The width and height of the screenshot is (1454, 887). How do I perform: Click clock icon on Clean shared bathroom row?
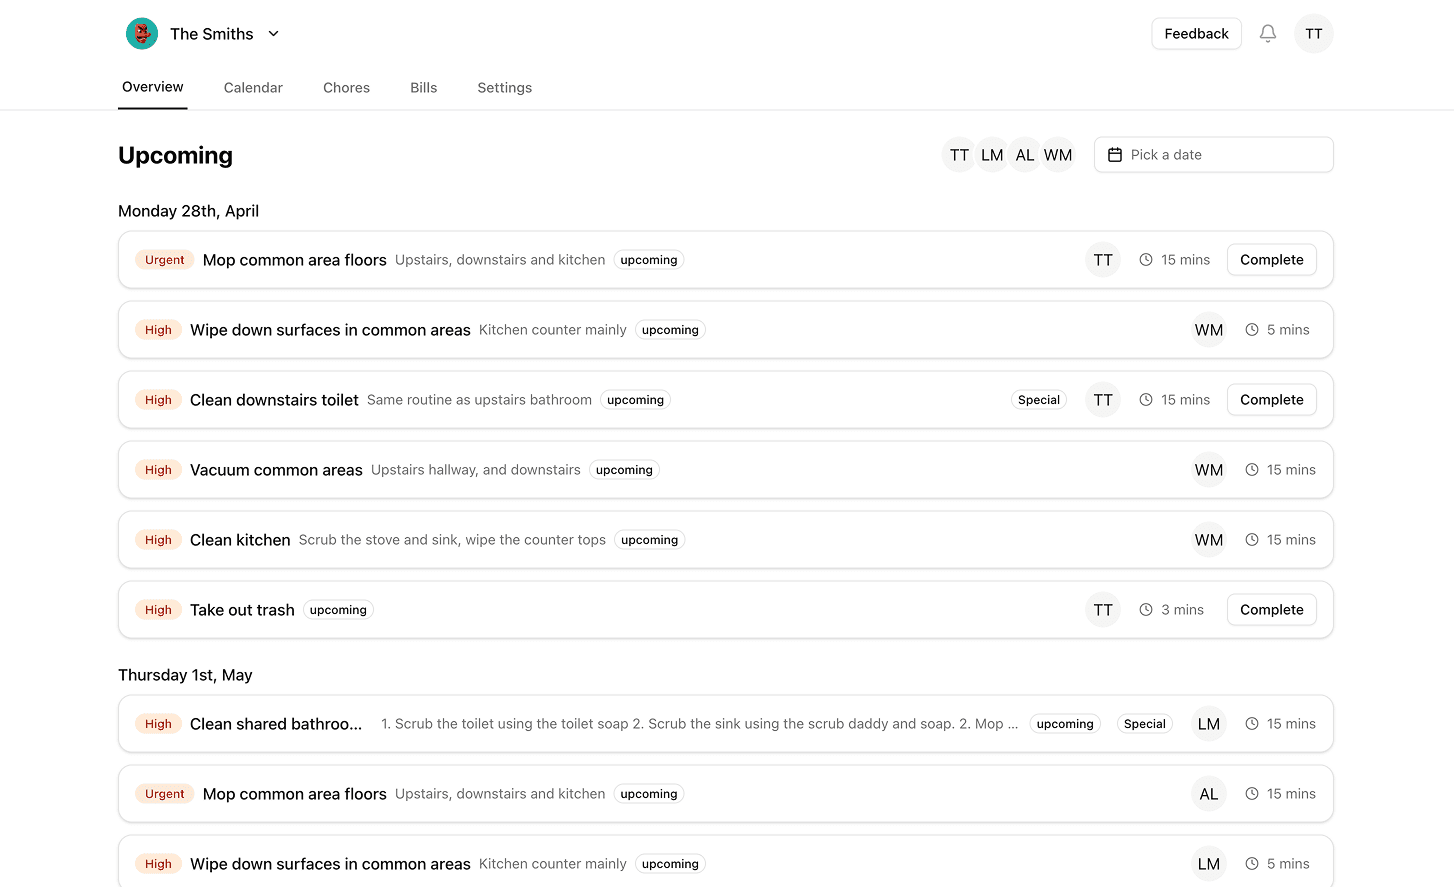point(1252,724)
